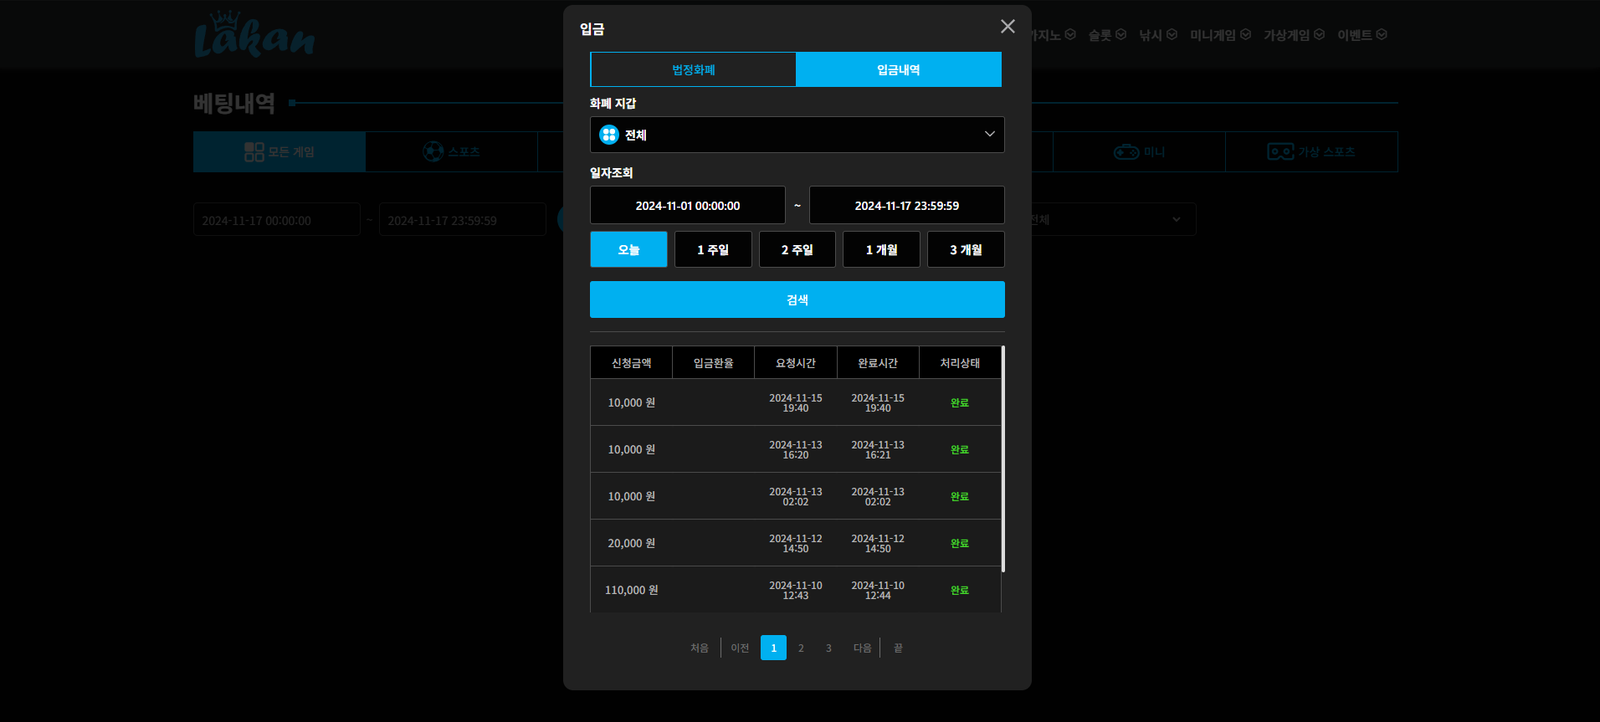Go to page 2 of deposit history

click(x=801, y=648)
